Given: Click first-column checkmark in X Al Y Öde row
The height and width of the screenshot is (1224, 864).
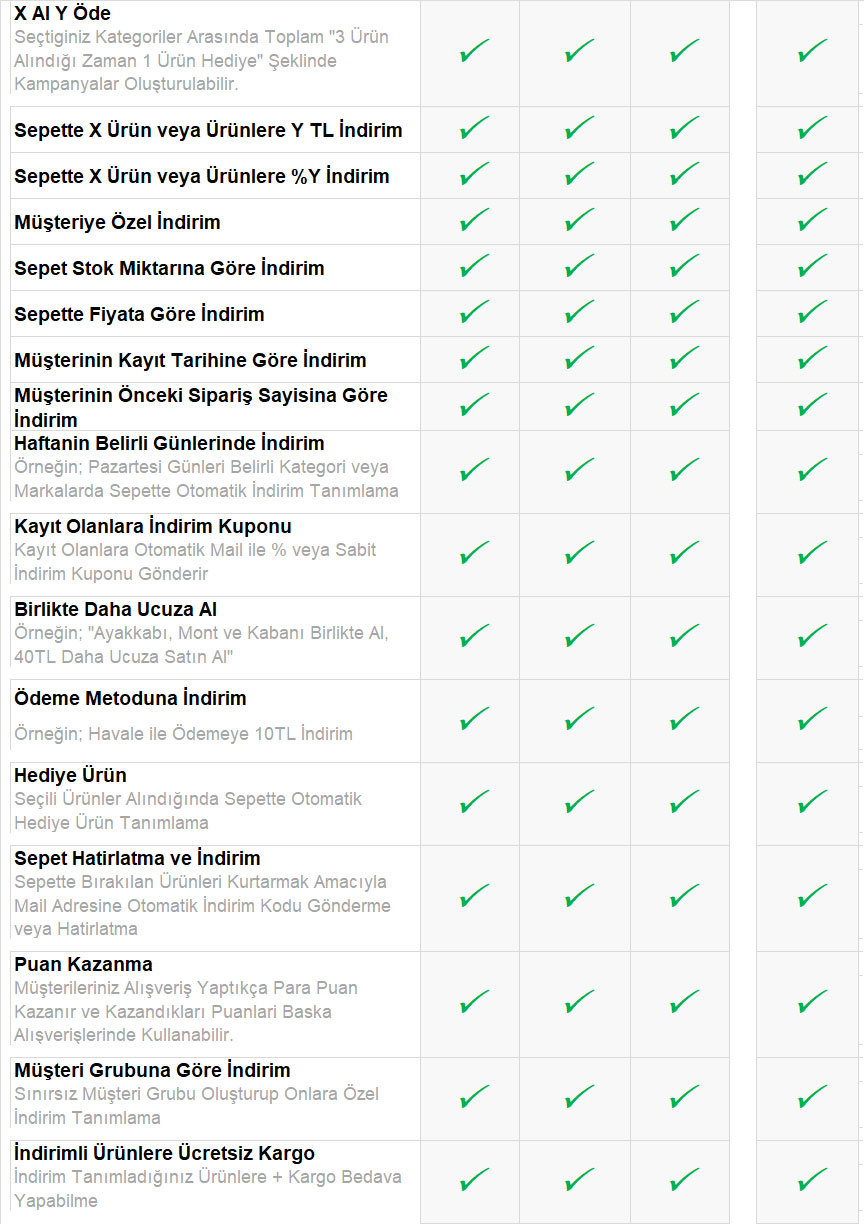Looking at the screenshot, I should coord(474,50).
